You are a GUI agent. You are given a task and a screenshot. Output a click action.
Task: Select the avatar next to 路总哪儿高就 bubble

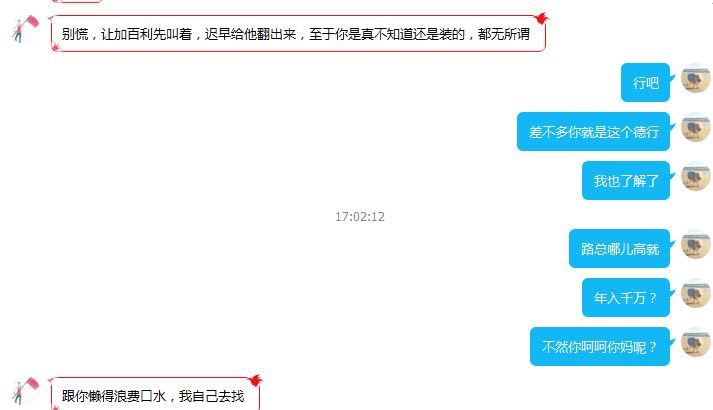(x=696, y=244)
